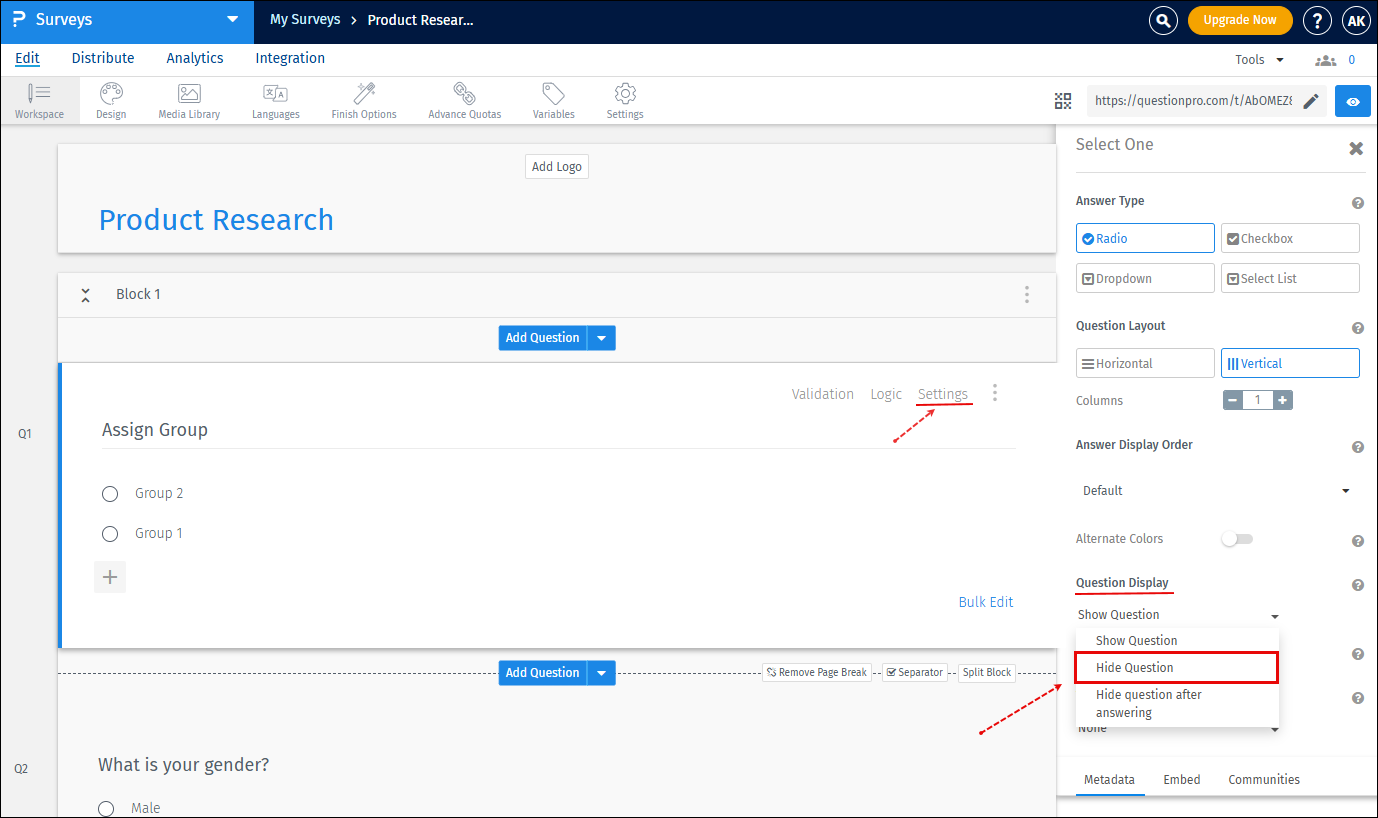The height and width of the screenshot is (818, 1378).
Task: Edit survey URL with pencil icon
Action: [1311, 101]
